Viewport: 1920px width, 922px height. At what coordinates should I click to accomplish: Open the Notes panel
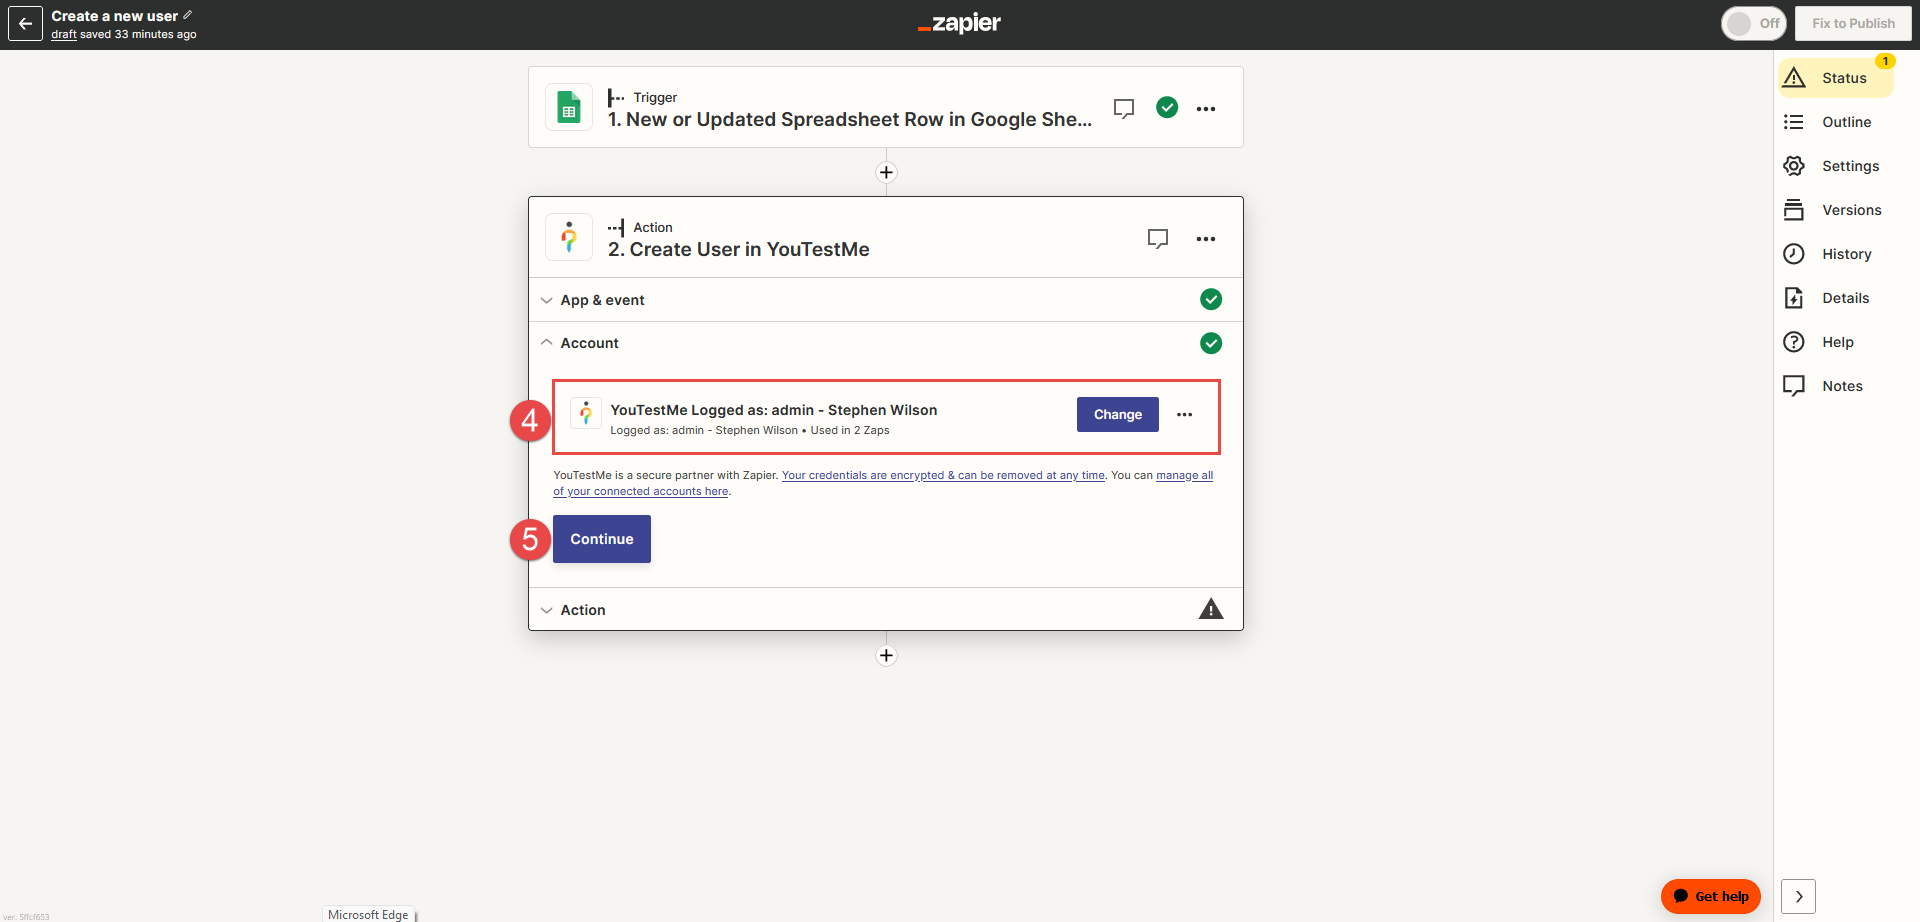click(x=1836, y=386)
